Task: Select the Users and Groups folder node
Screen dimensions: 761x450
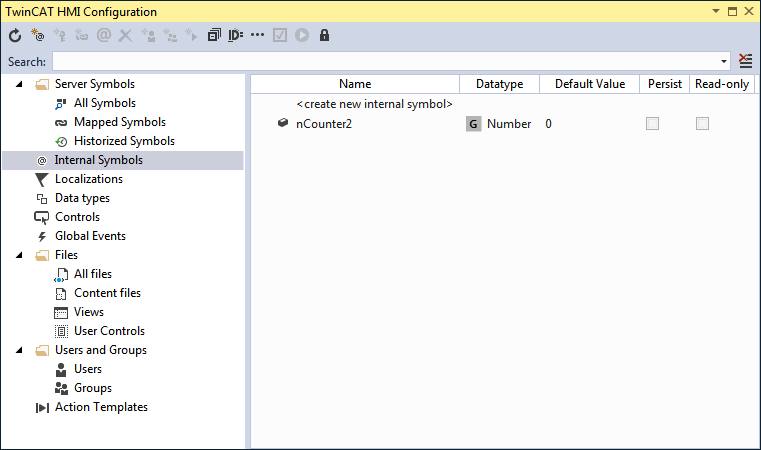Action: click(100, 350)
